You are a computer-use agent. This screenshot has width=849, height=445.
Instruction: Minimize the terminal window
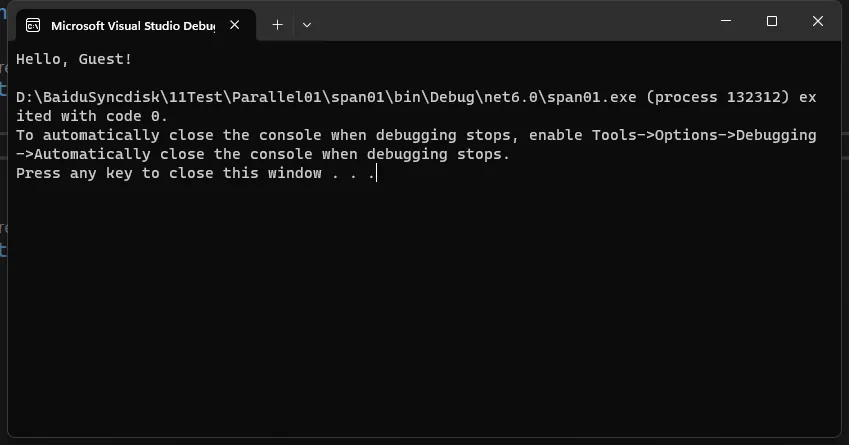(726, 21)
